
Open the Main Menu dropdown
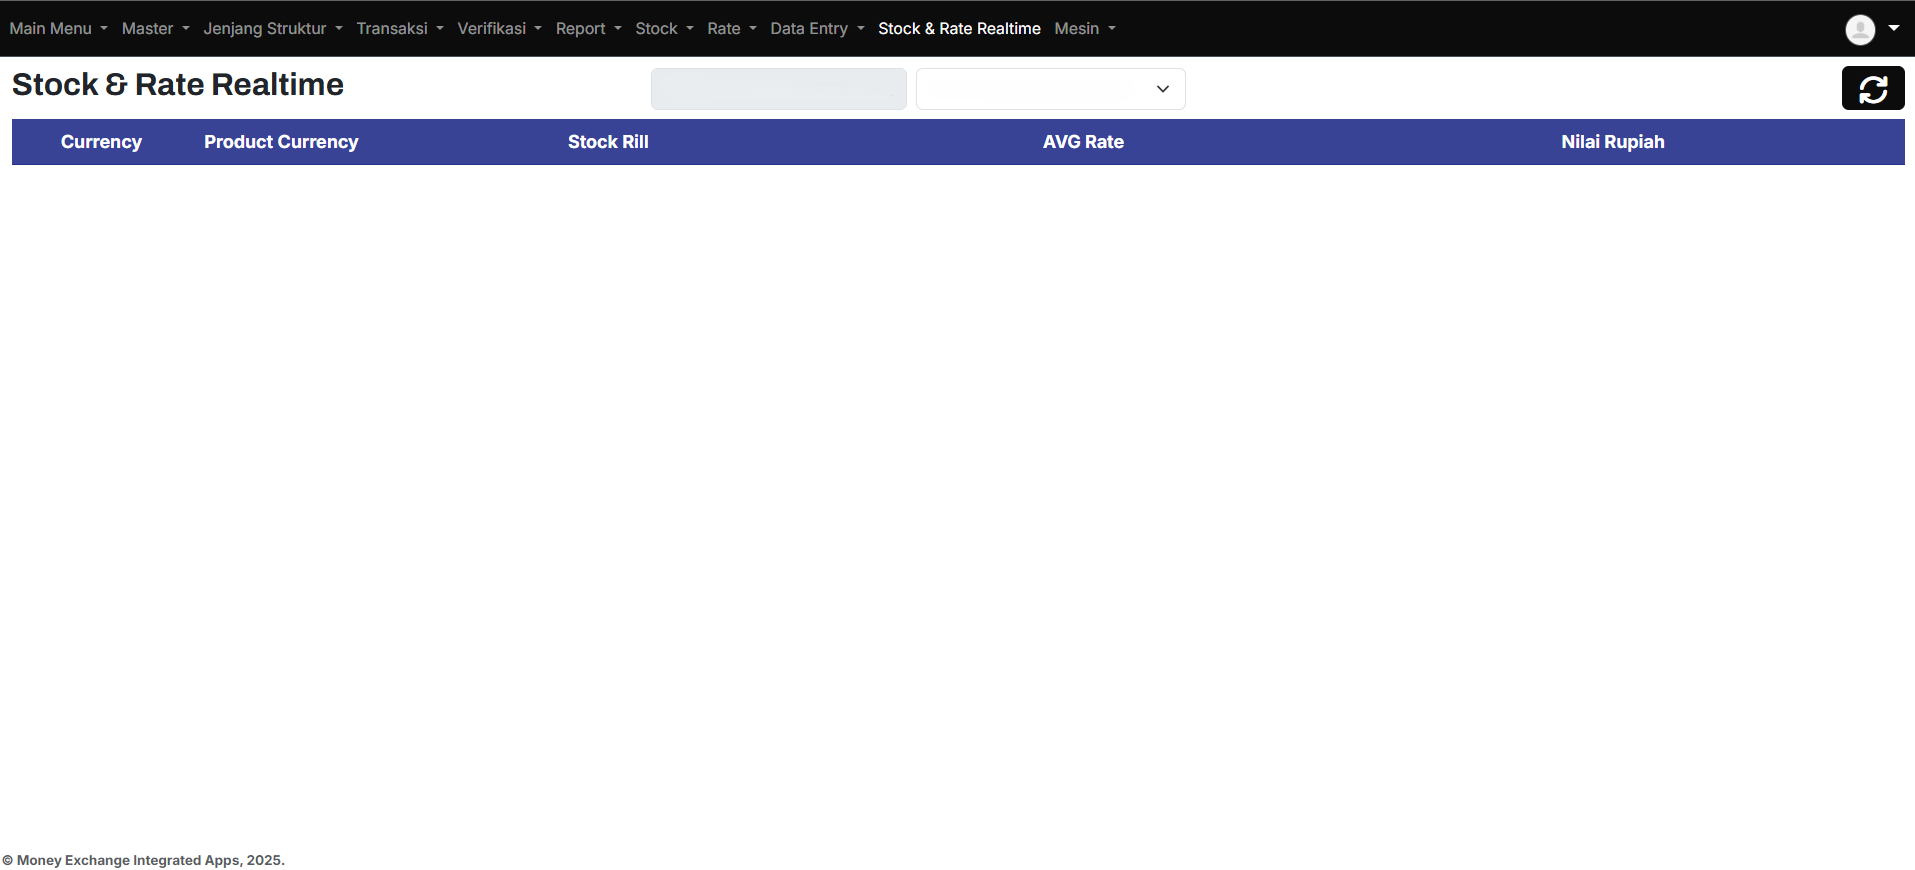click(x=58, y=29)
